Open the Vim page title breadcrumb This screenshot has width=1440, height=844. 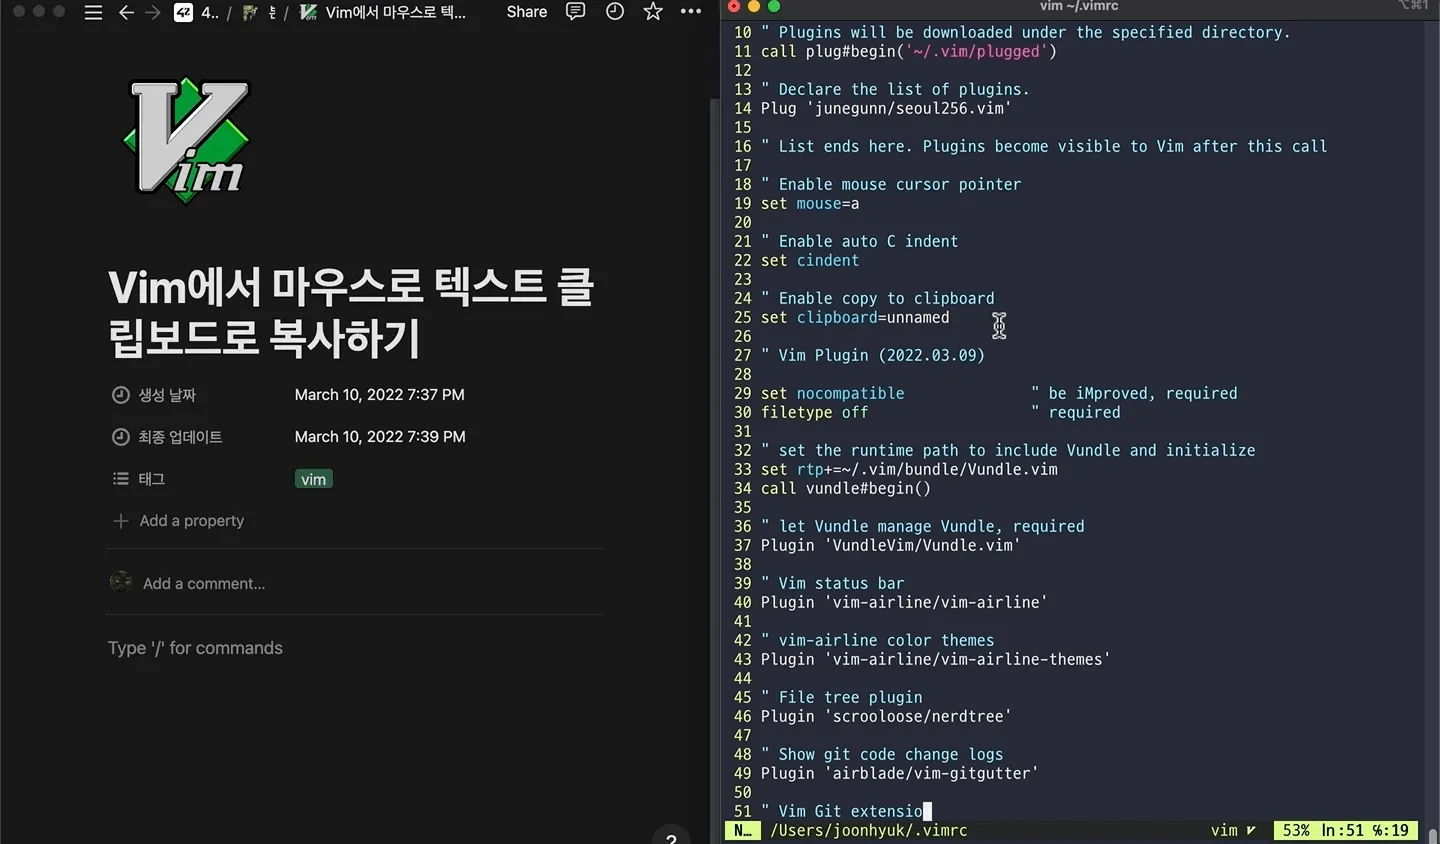[383, 12]
